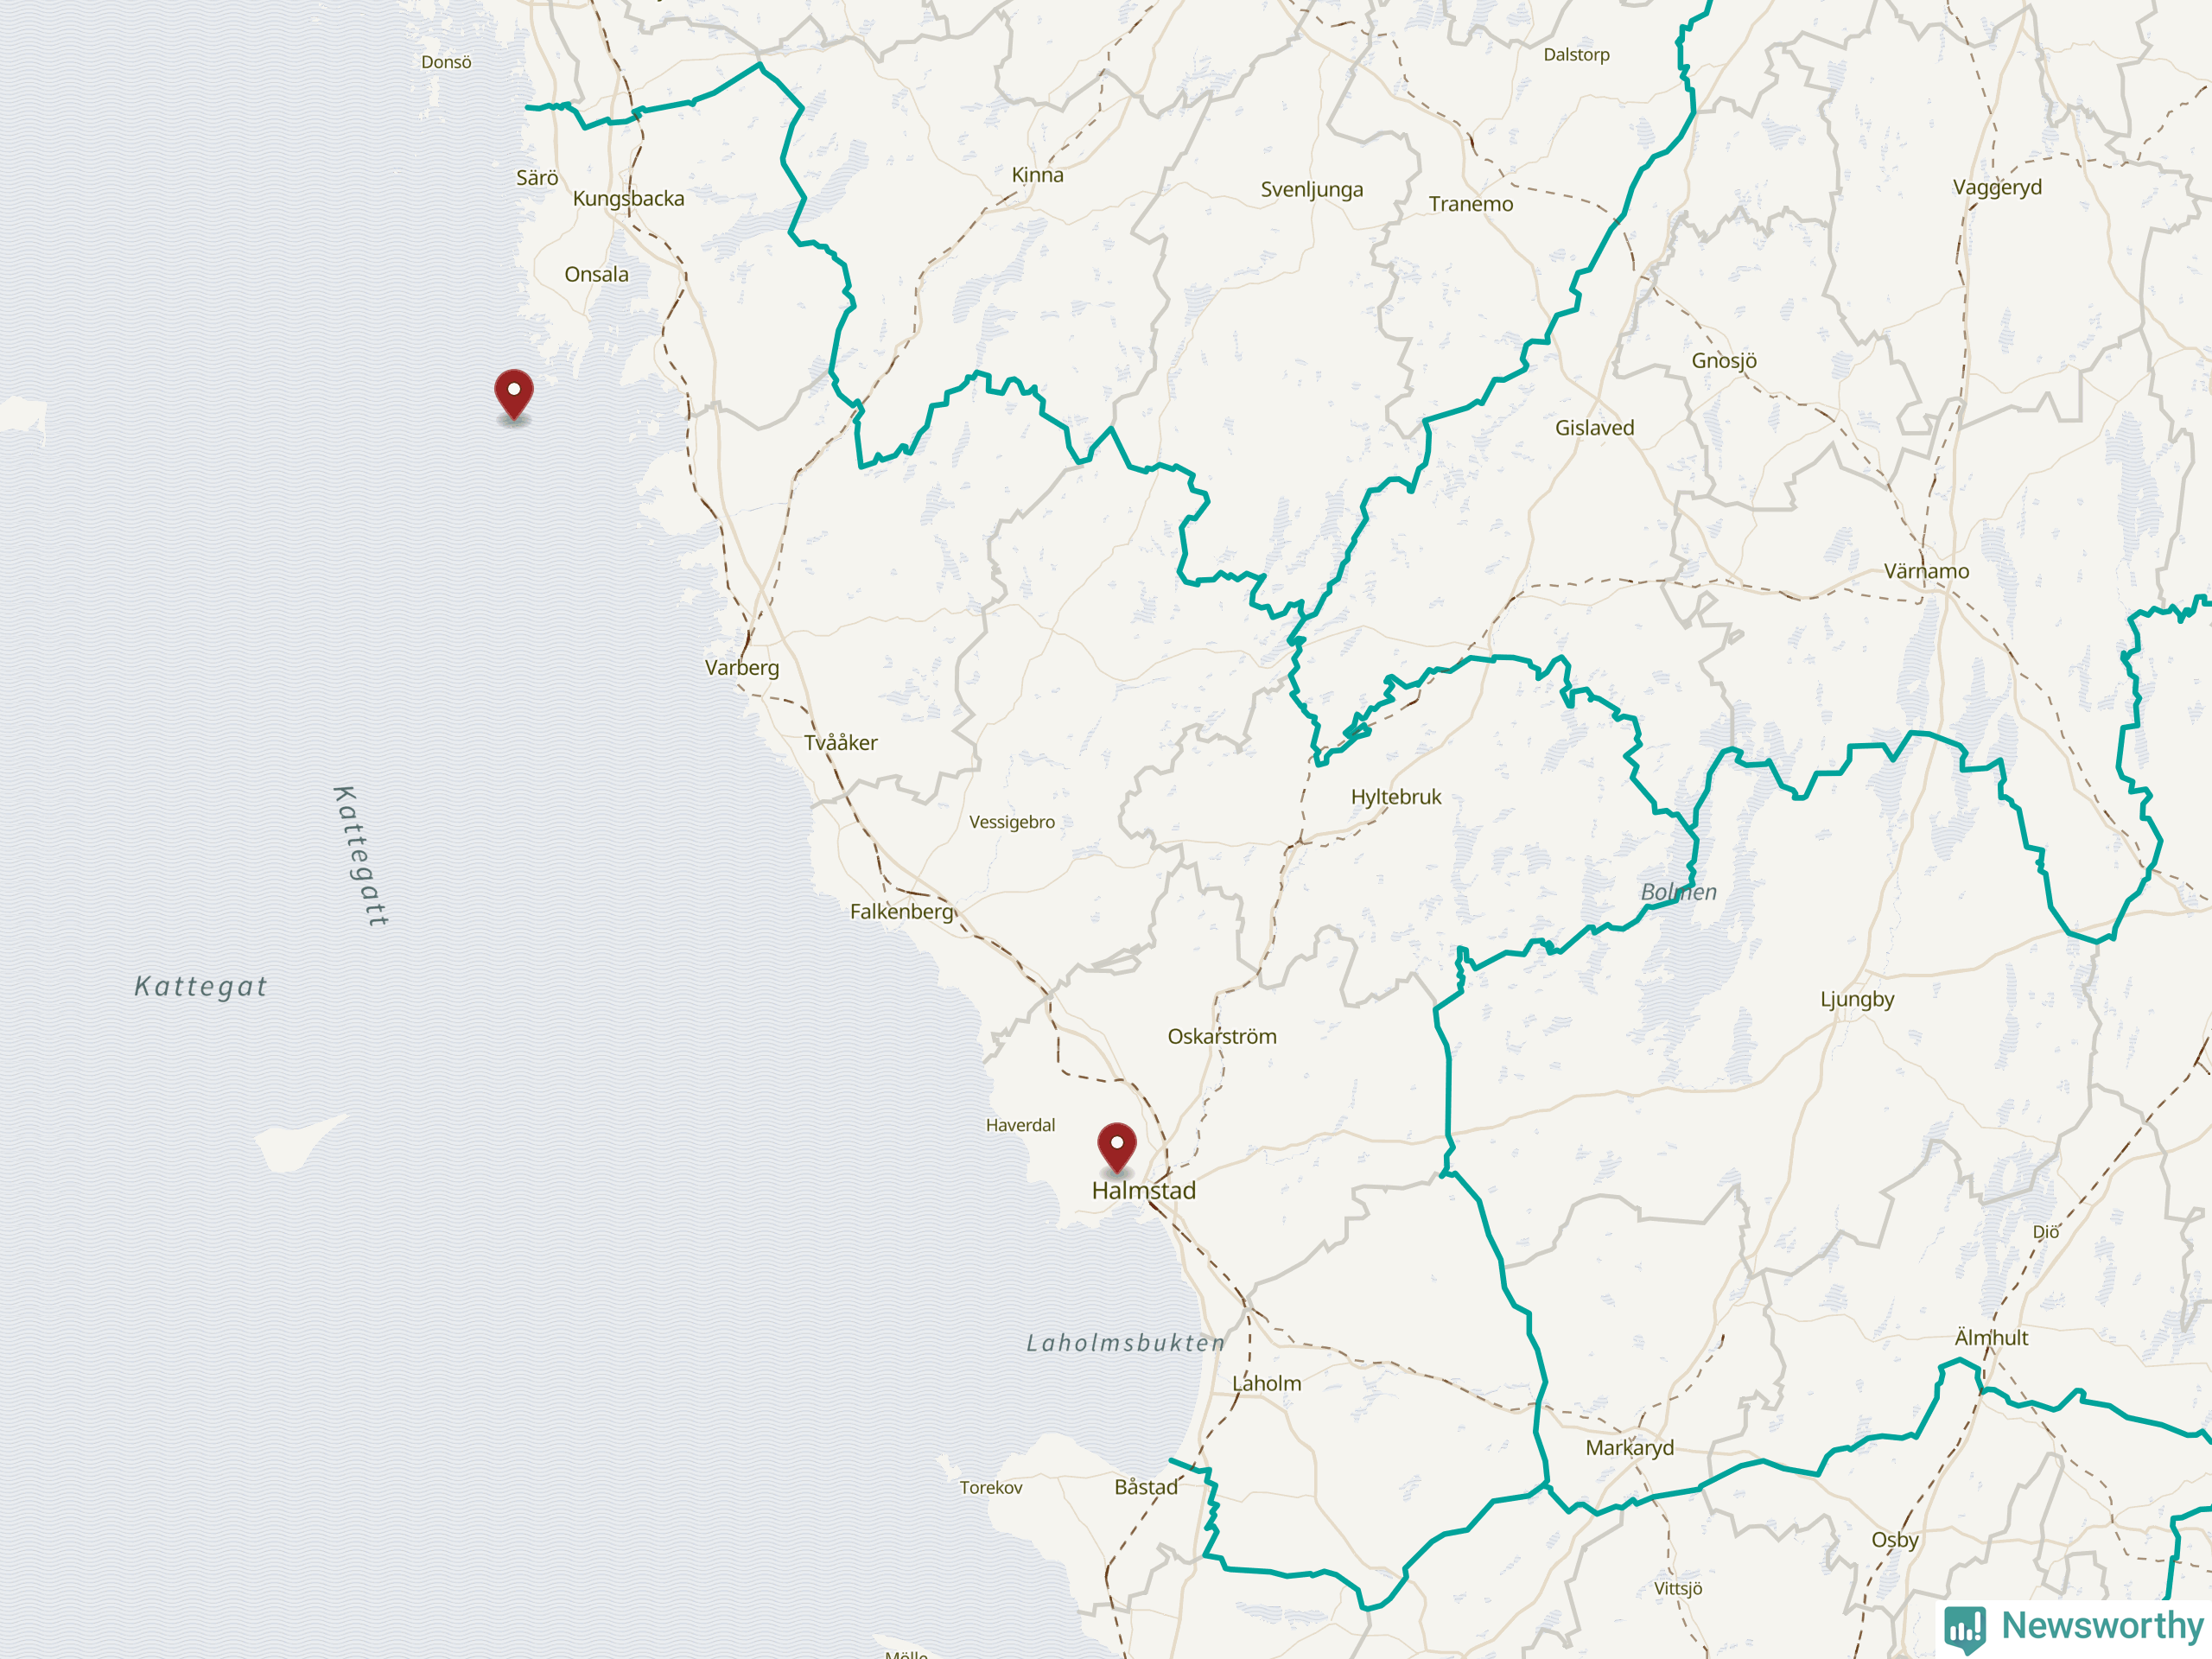
Task: Click the Bolmen lake label
Action: click(x=1678, y=892)
